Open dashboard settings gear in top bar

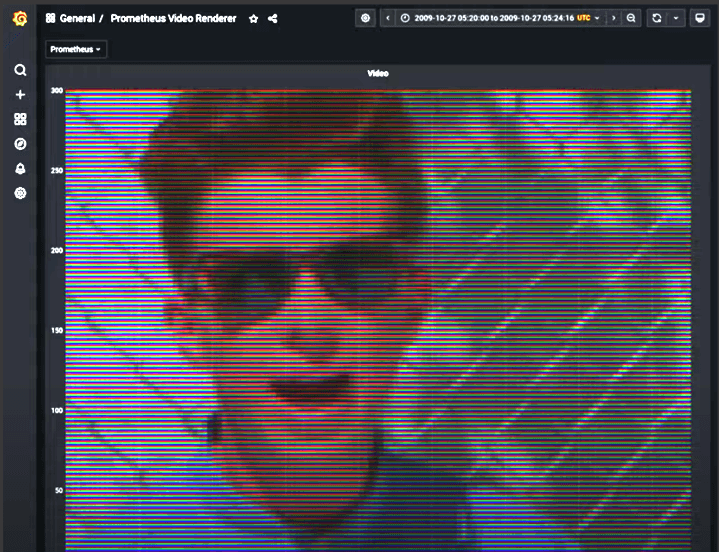[365, 18]
